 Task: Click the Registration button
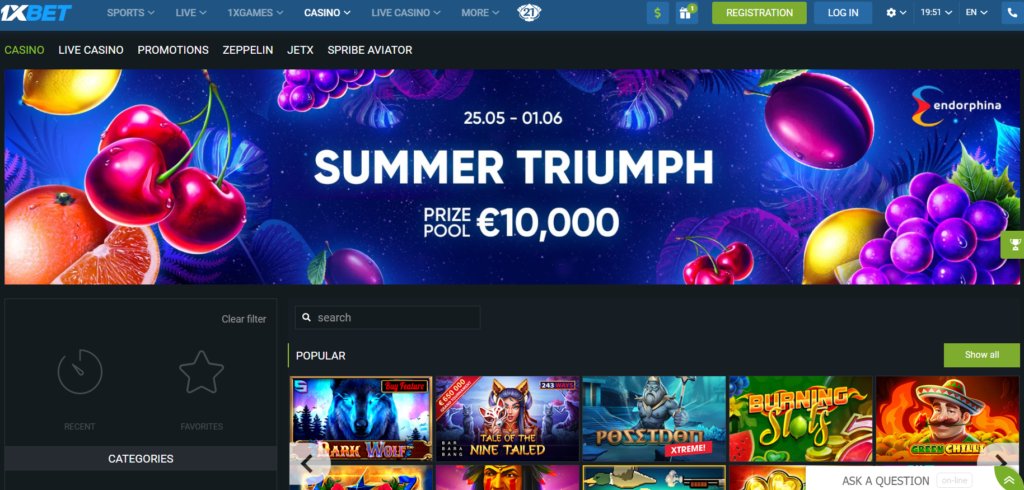[759, 12]
